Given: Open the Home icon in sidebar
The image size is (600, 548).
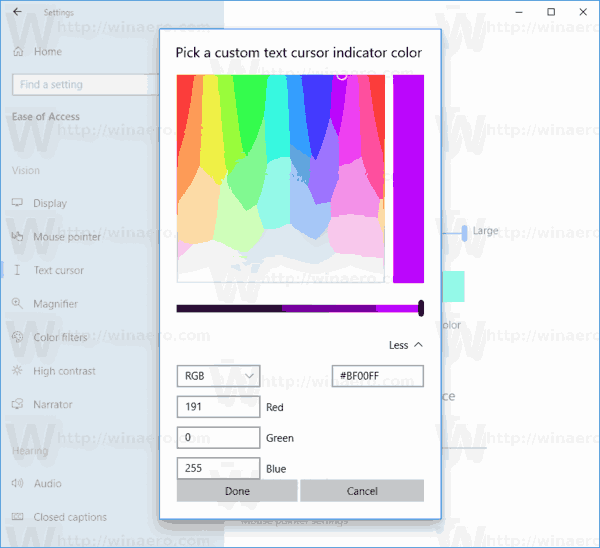Looking at the screenshot, I should [x=18, y=51].
